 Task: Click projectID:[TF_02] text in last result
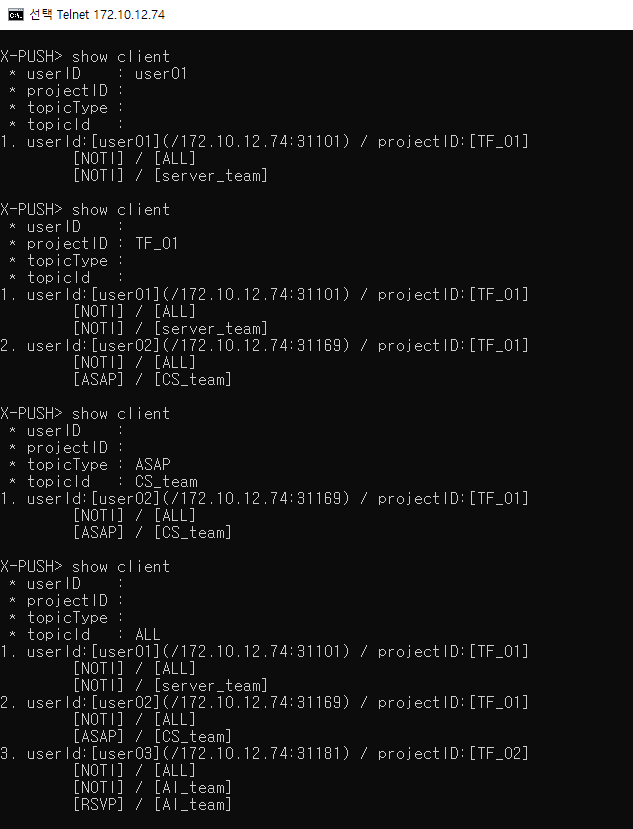[453, 753]
